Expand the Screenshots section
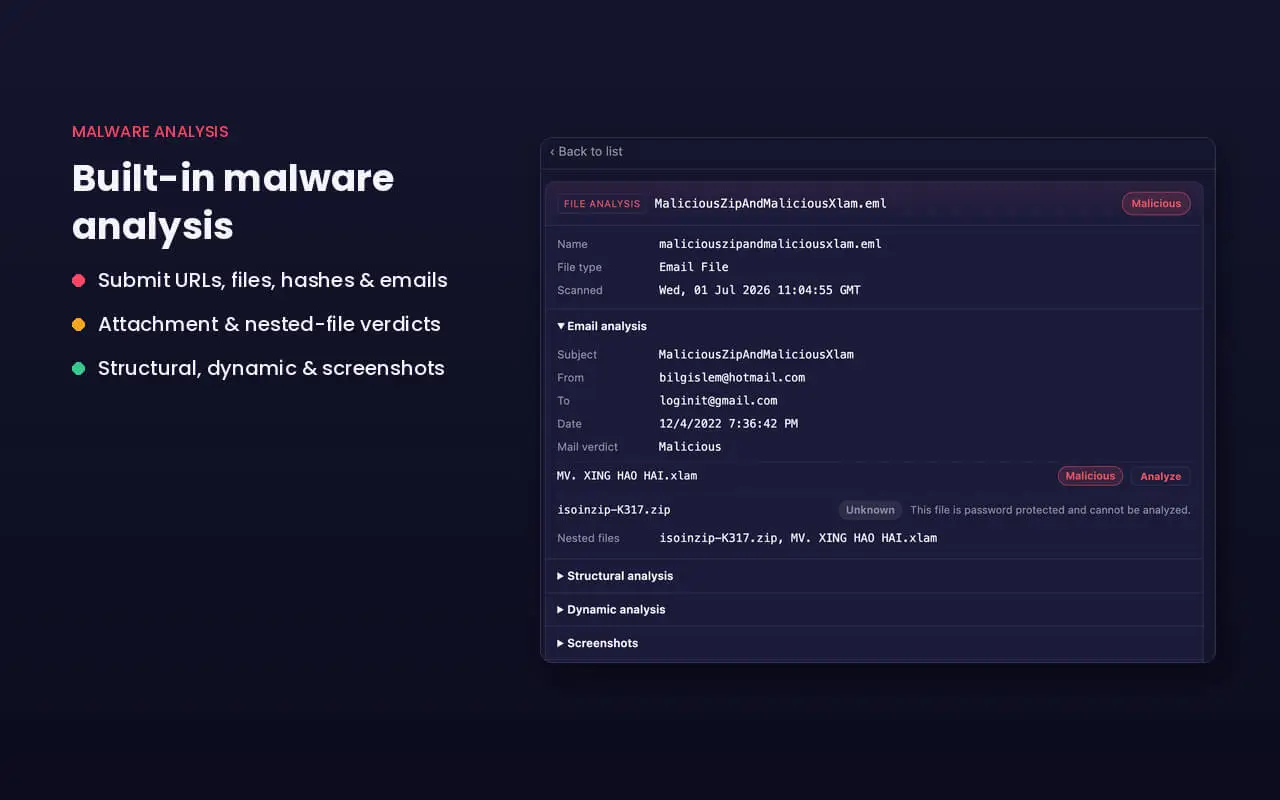1280x800 pixels. [x=597, y=643]
